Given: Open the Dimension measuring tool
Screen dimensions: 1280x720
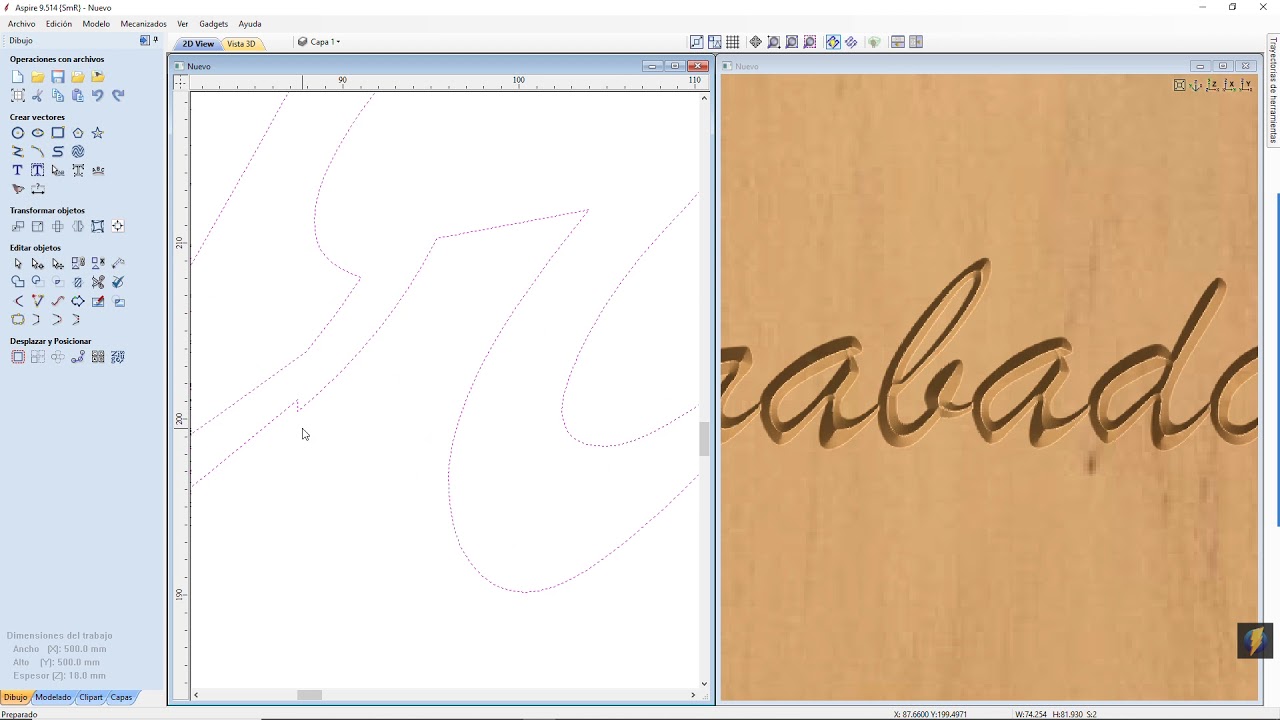Looking at the screenshot, I should click(37, 189).
